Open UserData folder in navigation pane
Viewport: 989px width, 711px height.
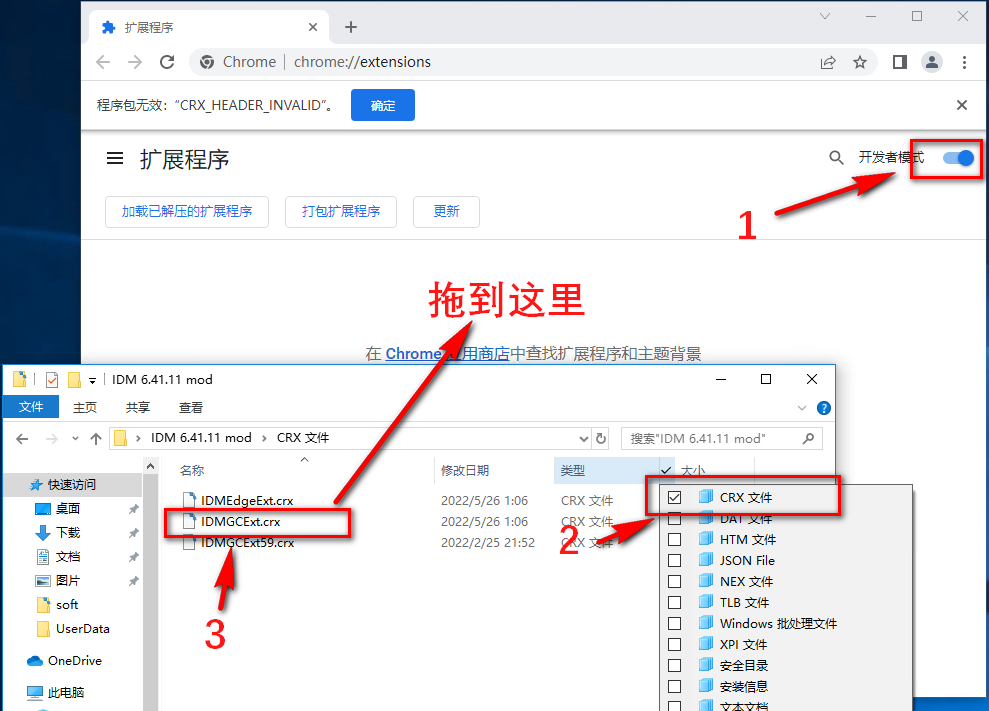click(x=82, y=629)
